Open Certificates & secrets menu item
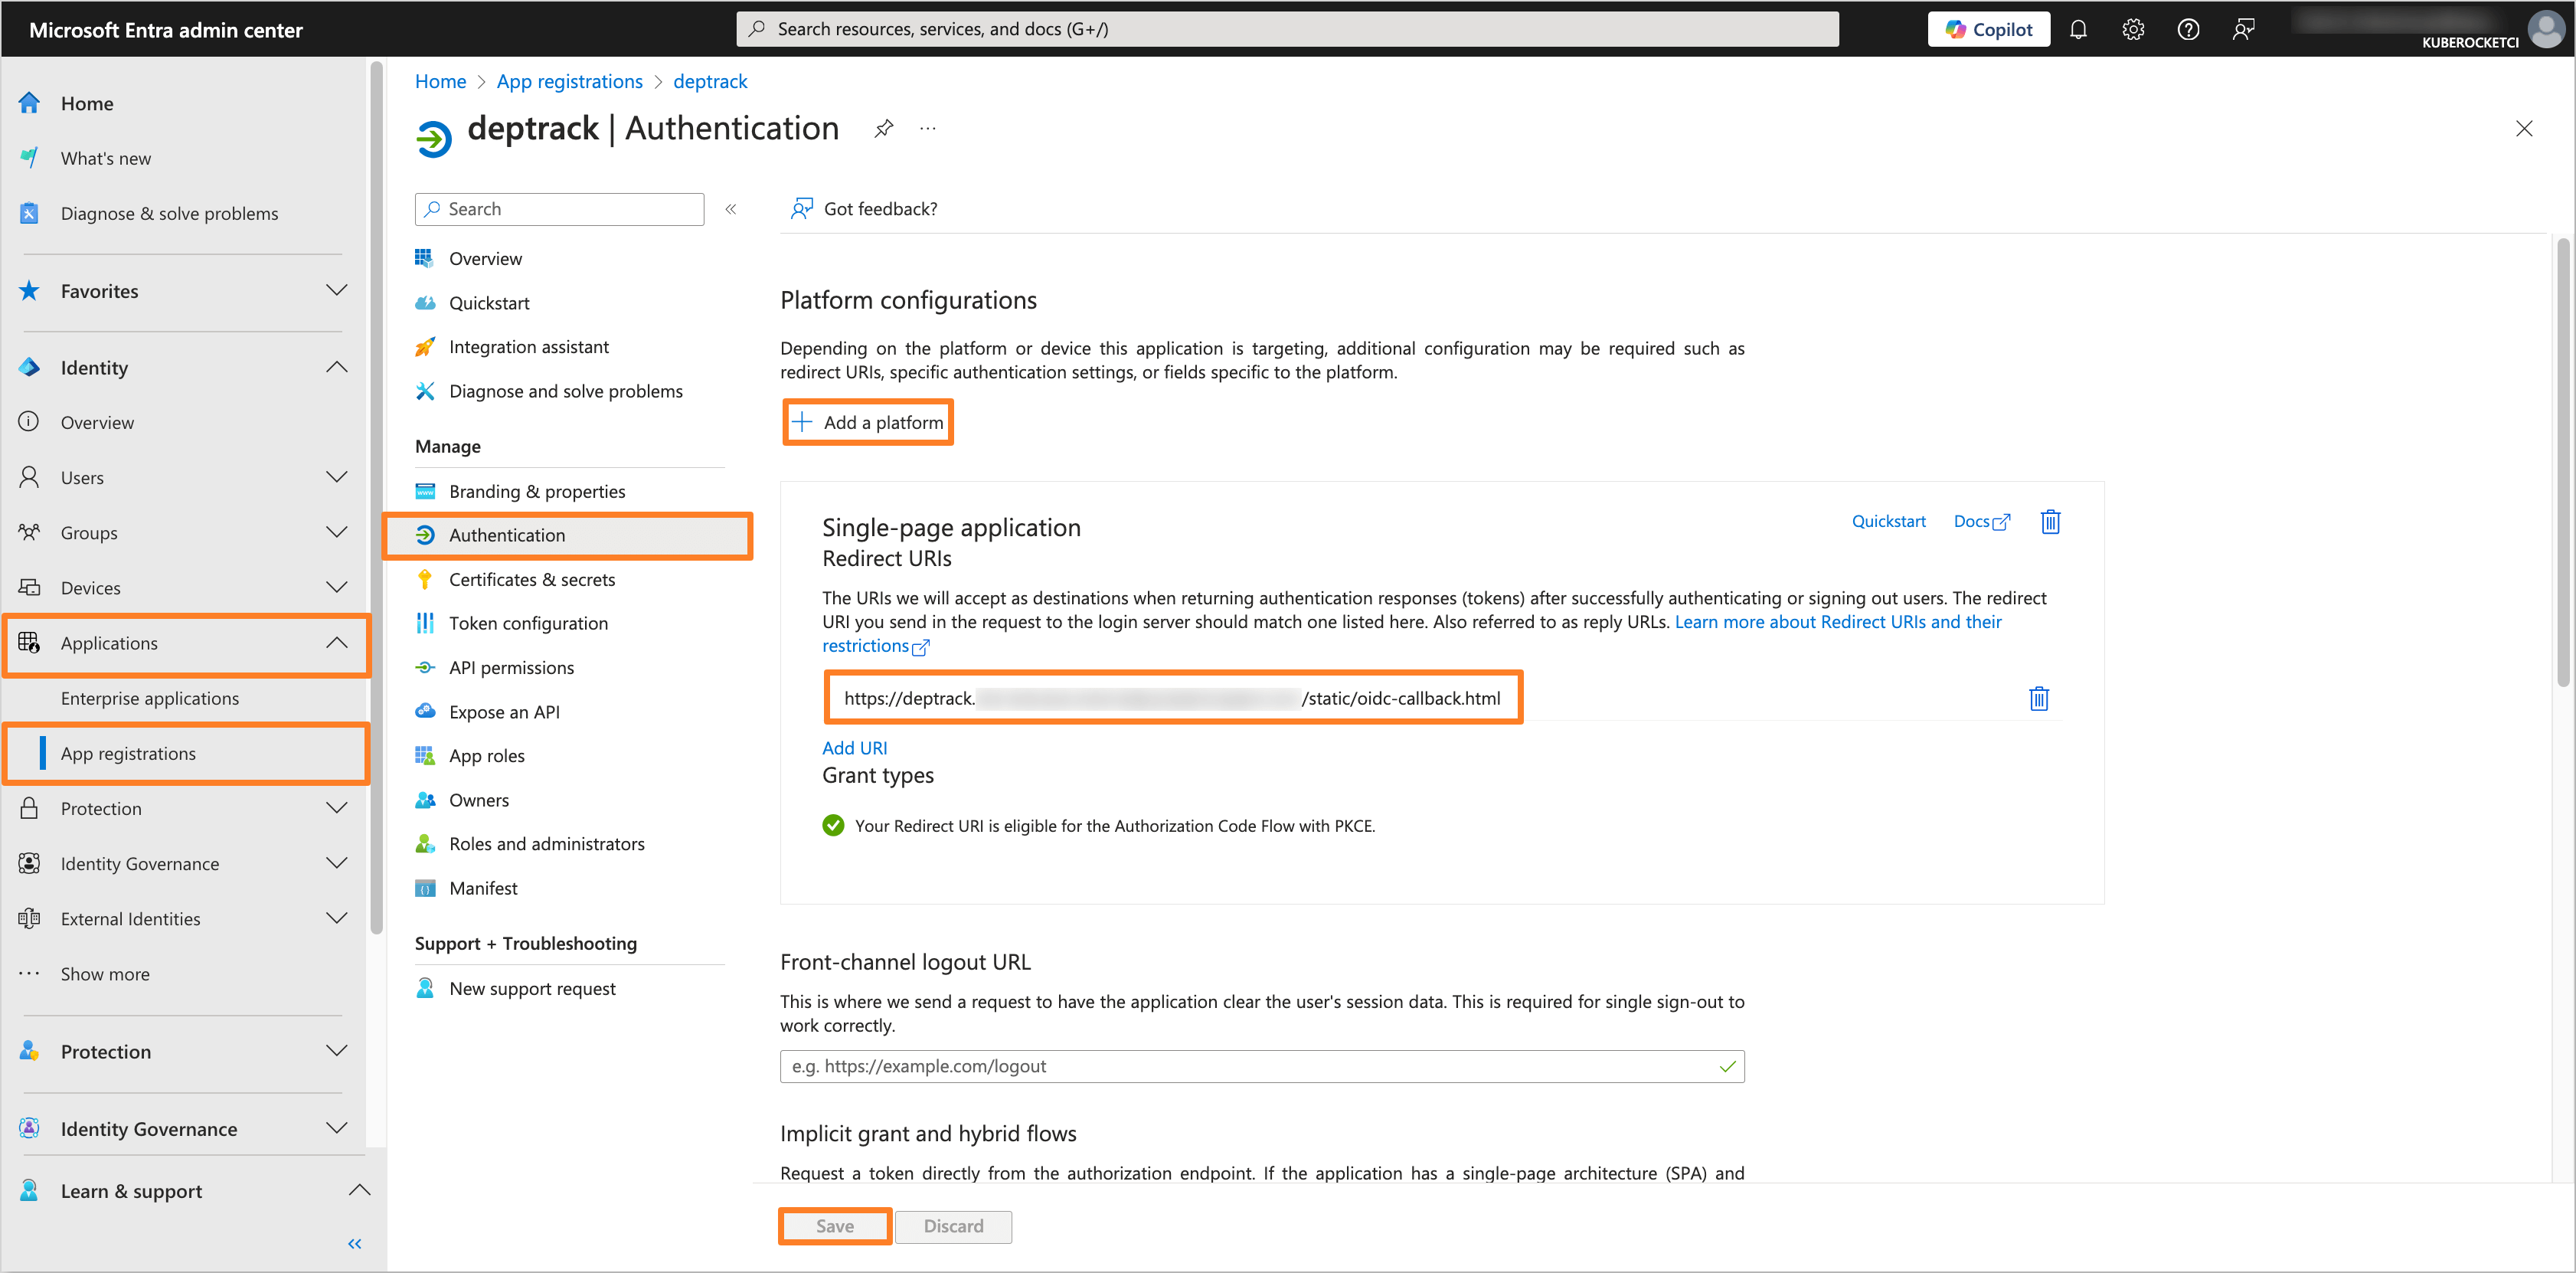 pyautogui.click(x=531, y=579)
